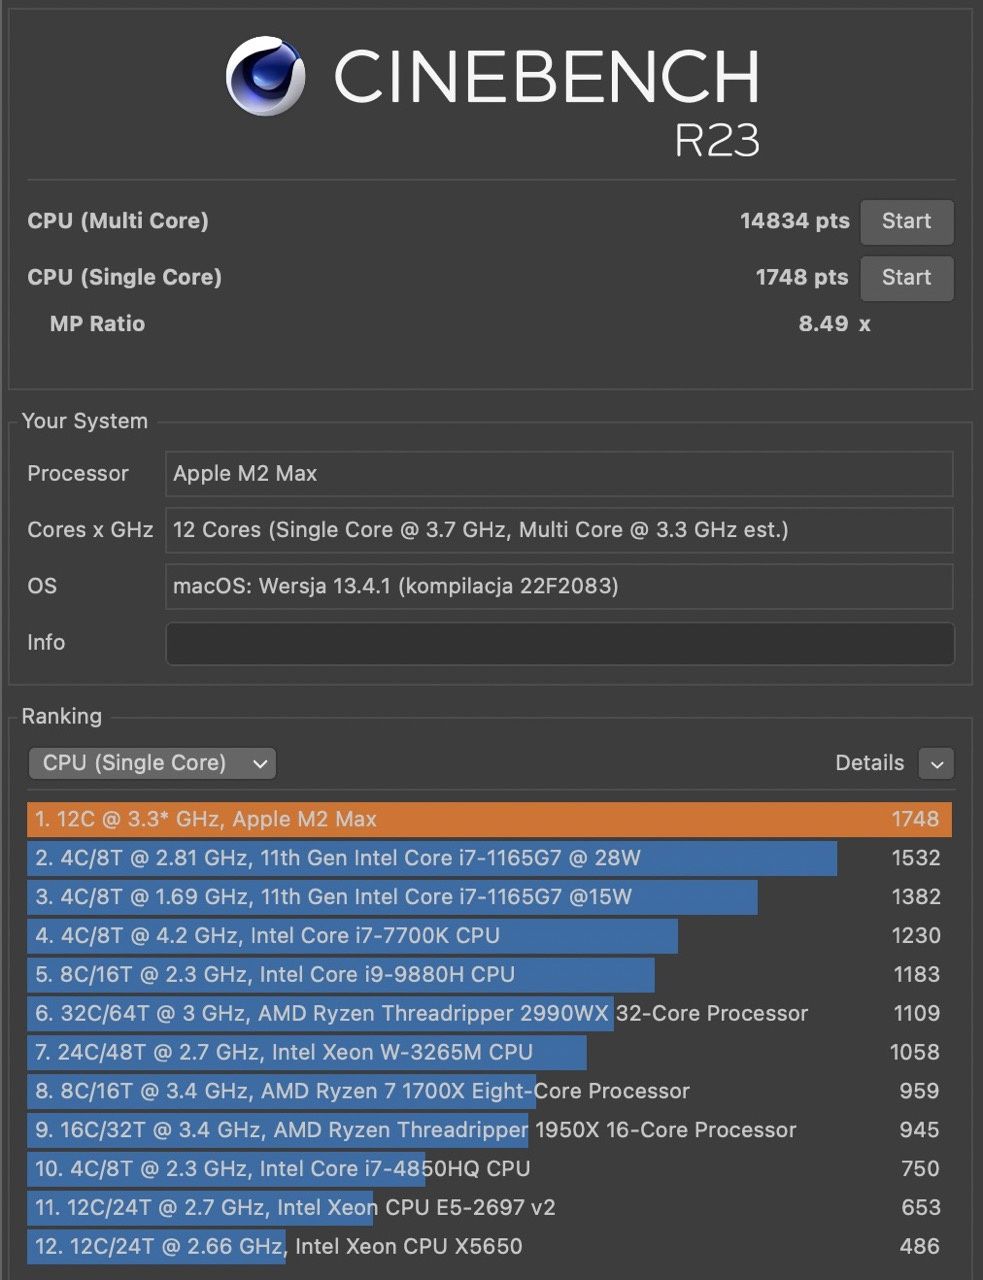Start the CPU Multi Core benchmark

(906, 221)
